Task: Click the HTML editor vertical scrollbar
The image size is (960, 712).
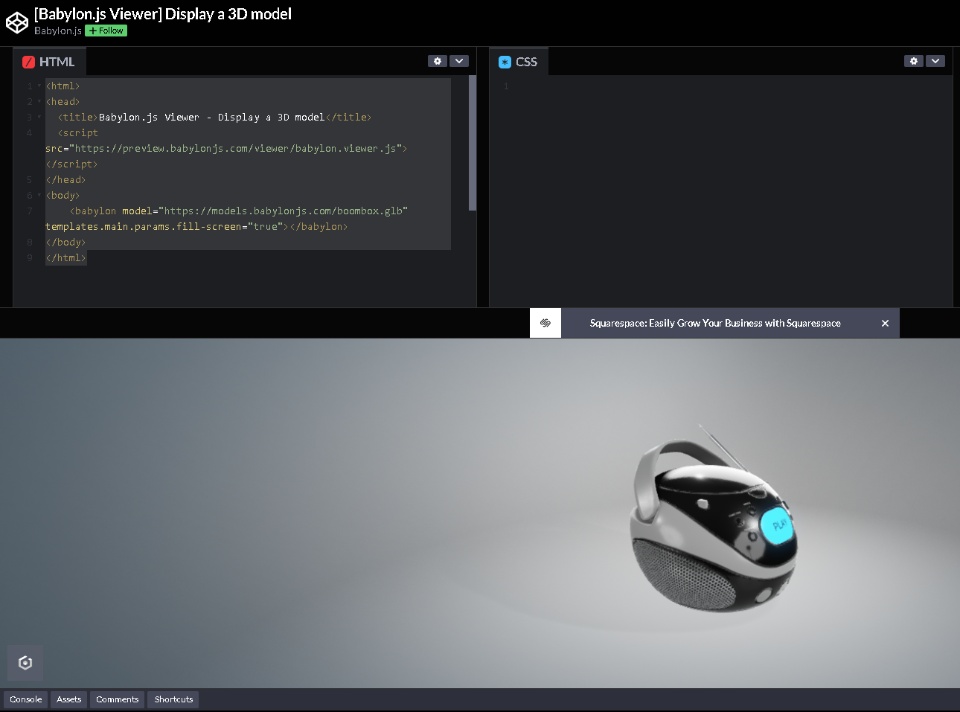Action: click(x=472, y=143)
